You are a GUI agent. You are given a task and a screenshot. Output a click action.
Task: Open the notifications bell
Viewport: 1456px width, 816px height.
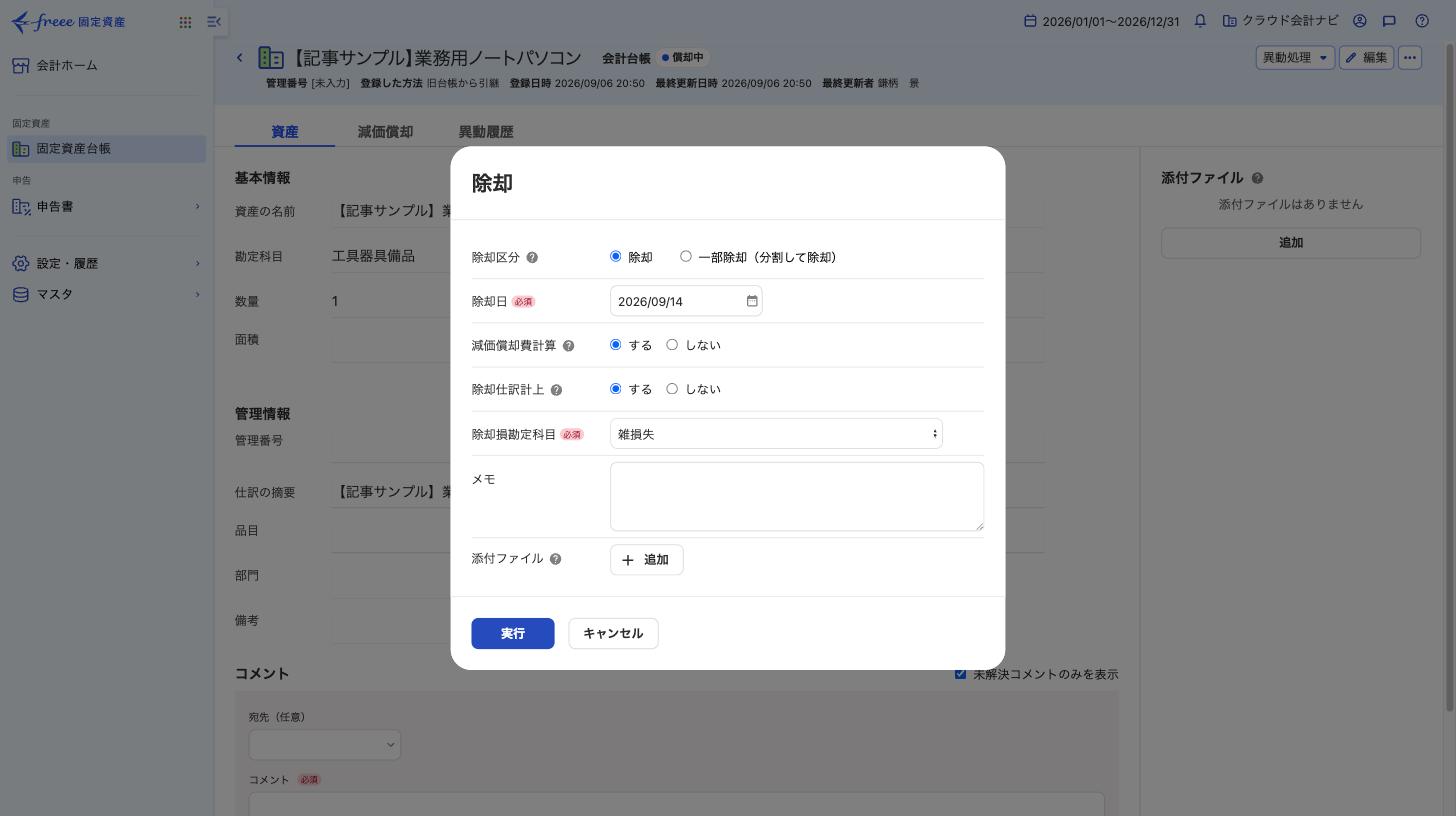click(1200, 21)
